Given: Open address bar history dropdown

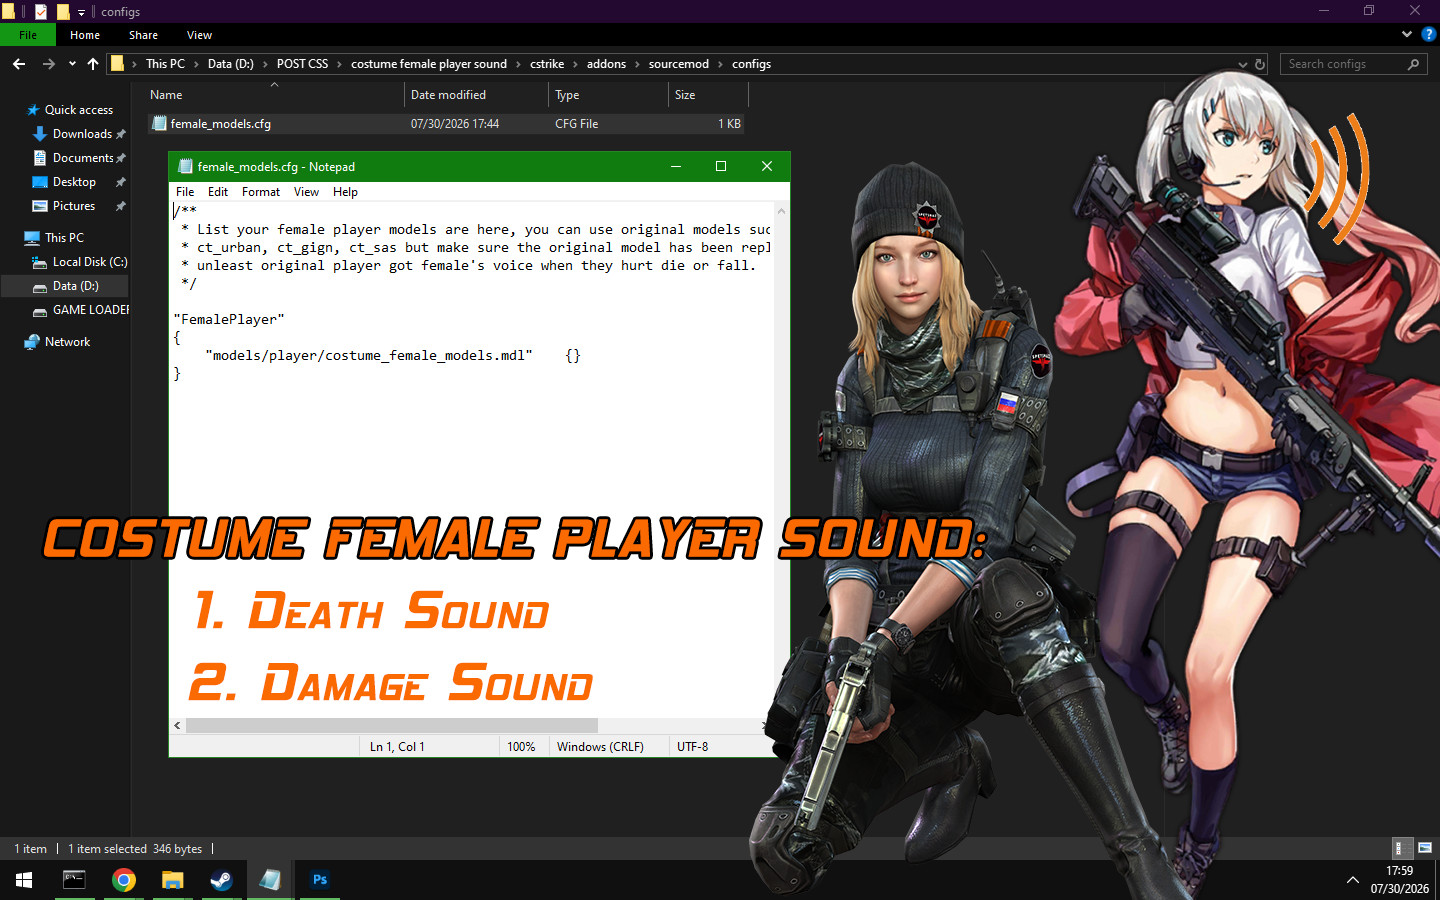Looking at the screenshot, I should 1243,64.
